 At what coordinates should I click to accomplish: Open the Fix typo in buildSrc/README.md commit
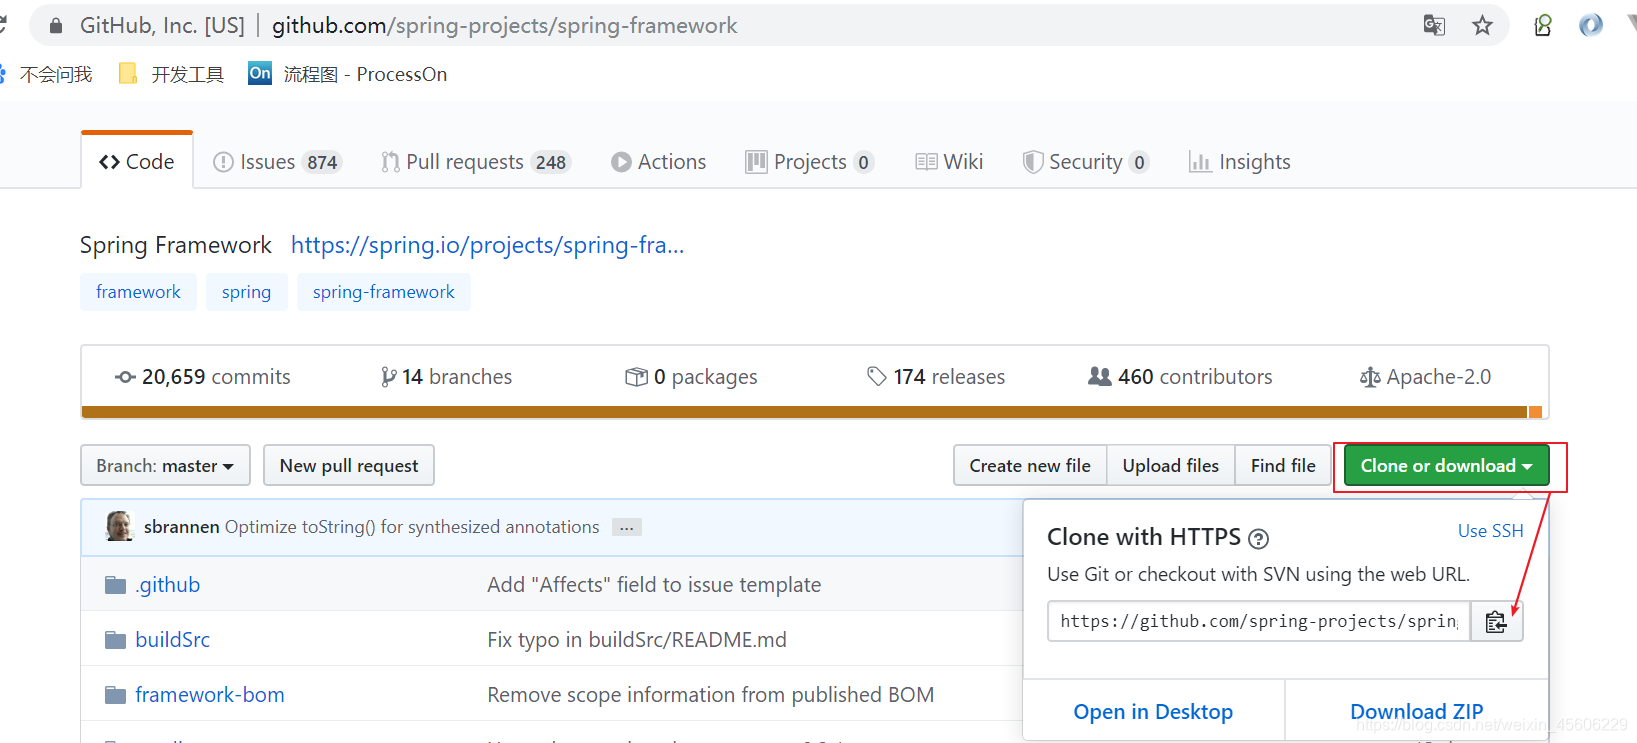tap(637, 640)
